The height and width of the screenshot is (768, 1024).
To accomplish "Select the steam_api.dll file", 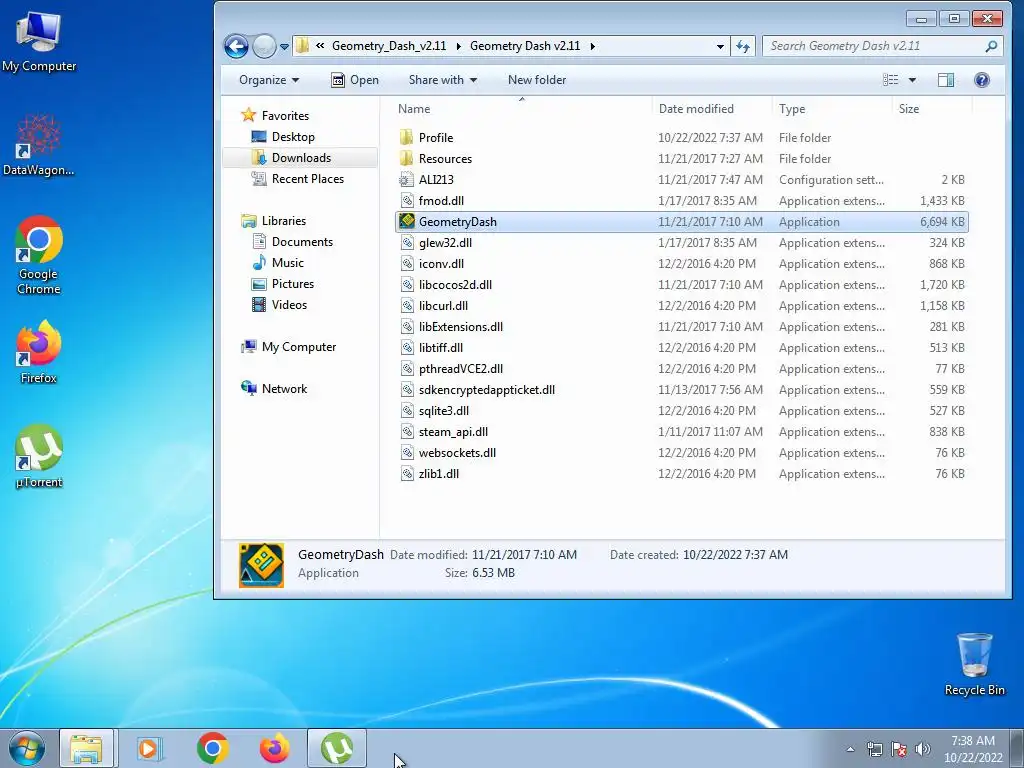I will click(x=682, y=432).
